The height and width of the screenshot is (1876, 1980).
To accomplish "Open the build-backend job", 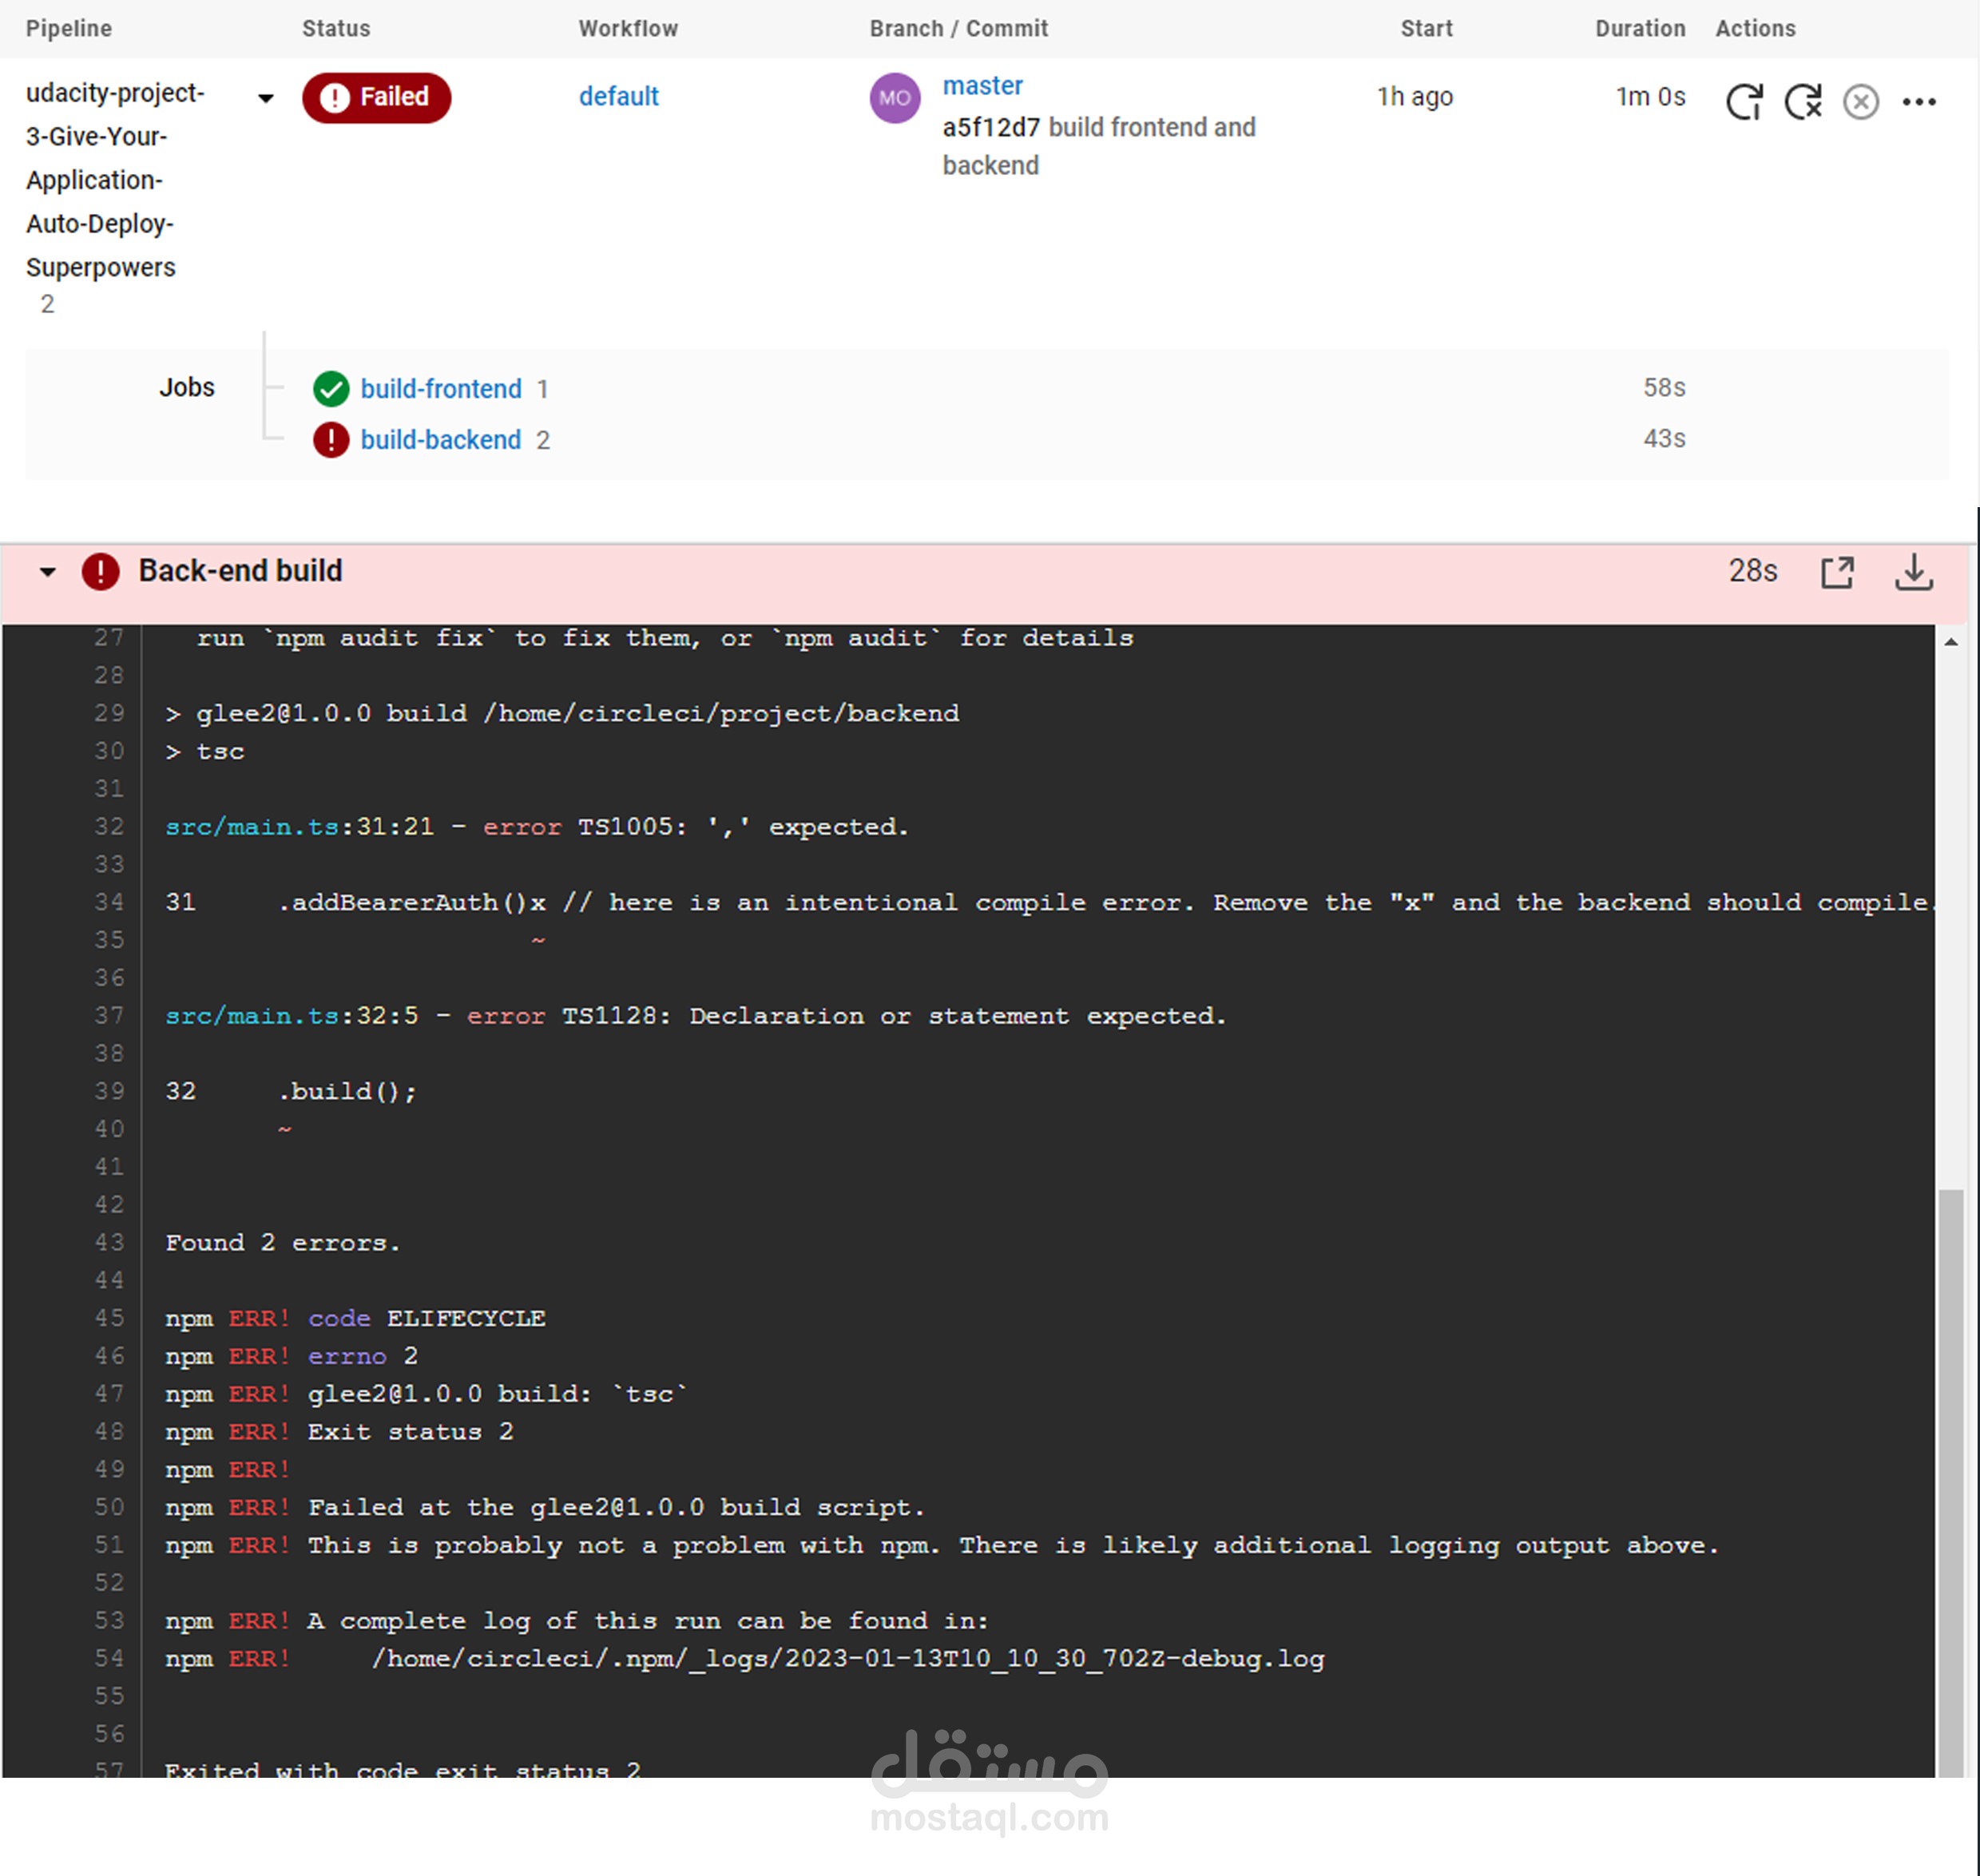I will point(441,440).
